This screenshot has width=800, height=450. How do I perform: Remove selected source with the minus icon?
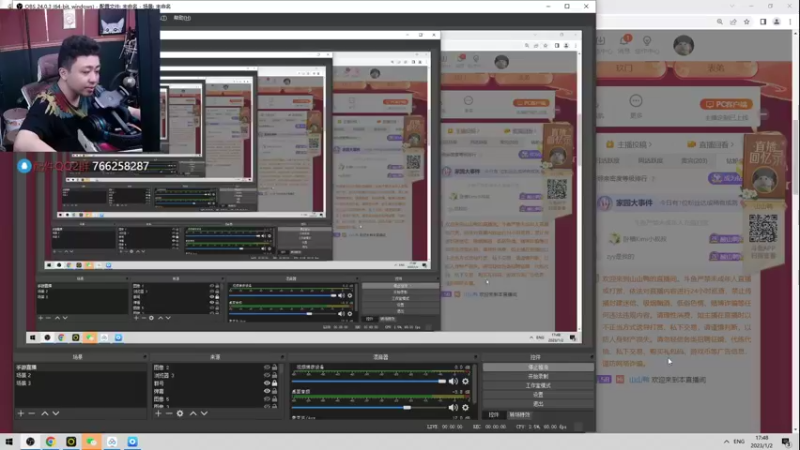pos(169,413)
